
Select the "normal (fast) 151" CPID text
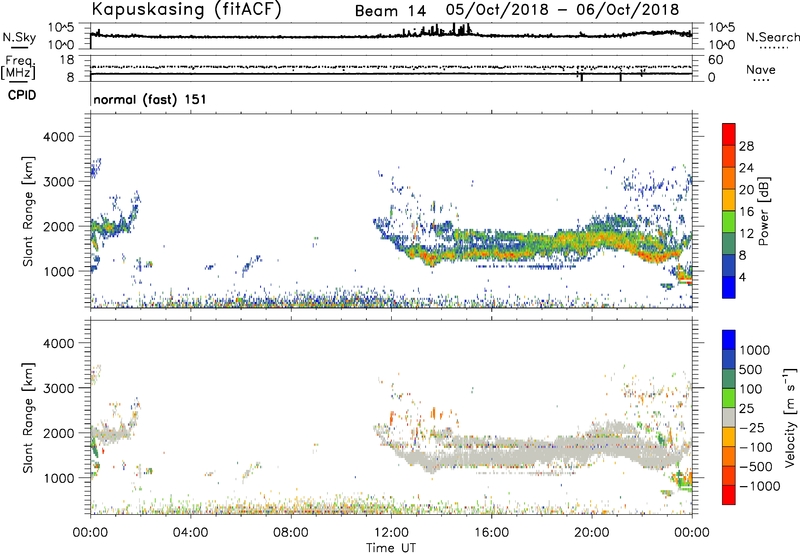150,99
